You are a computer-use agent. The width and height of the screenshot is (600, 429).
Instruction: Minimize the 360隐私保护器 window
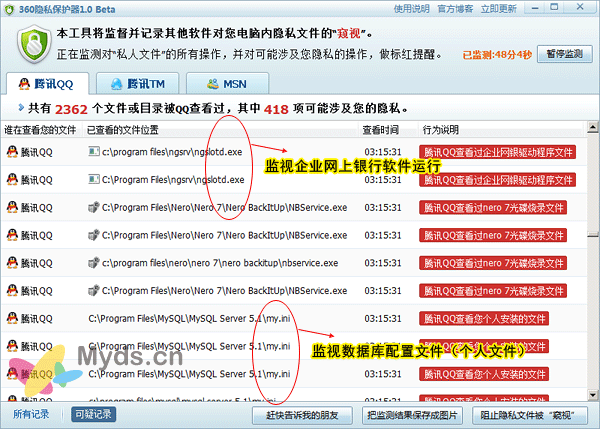(x=535, y=8)
